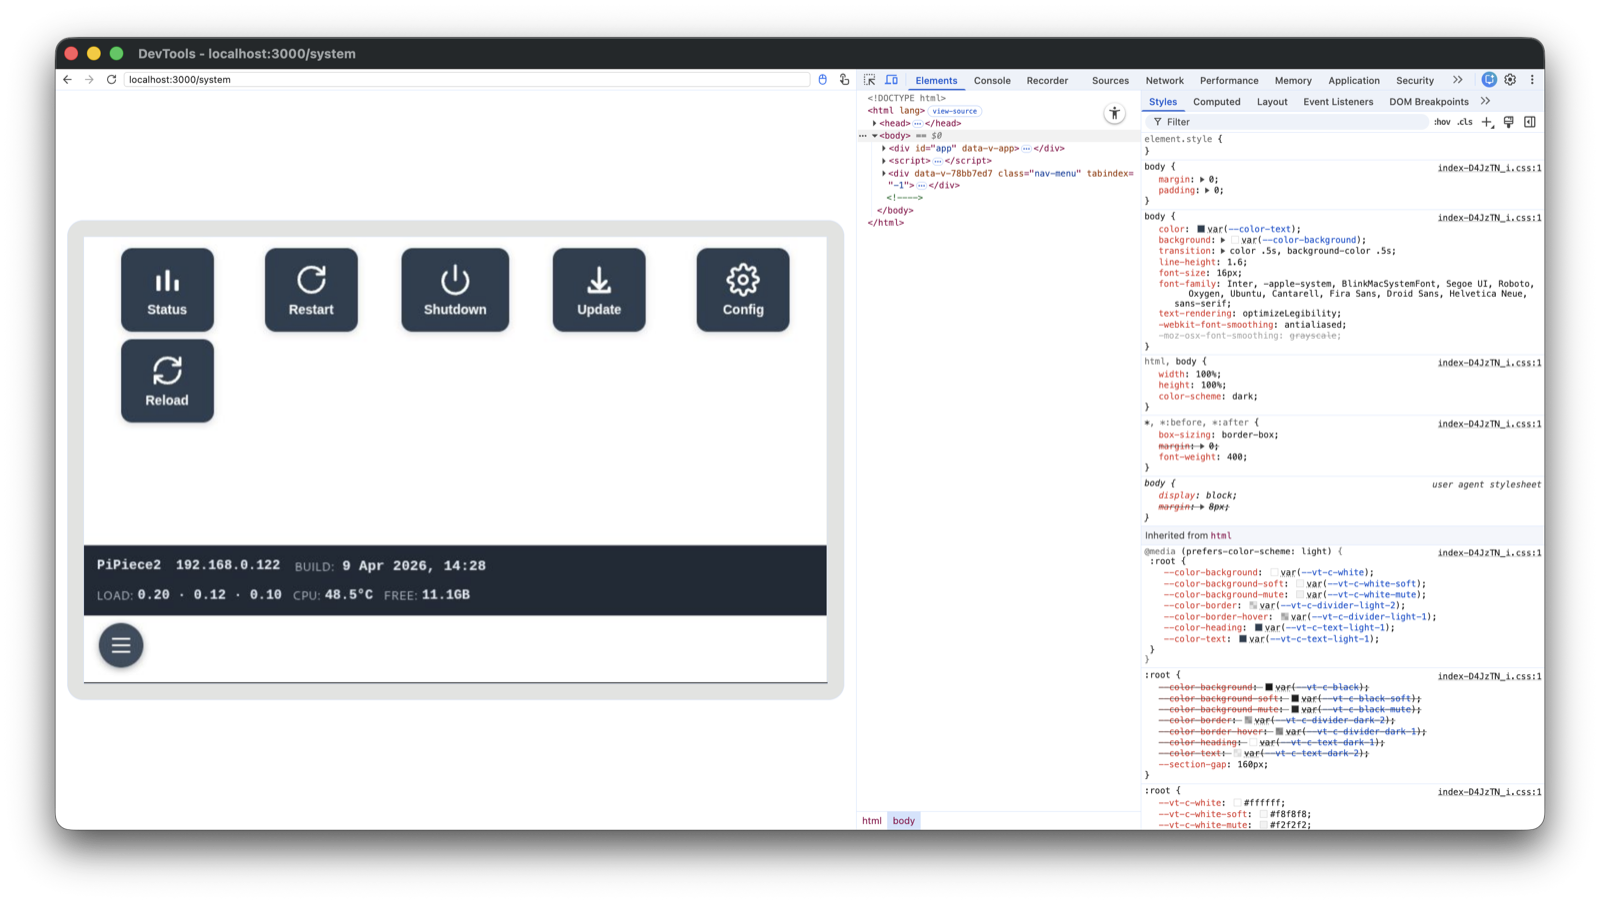Image resolution: width=1600 pixels, height=903 pixels.
Task: Click the Reload icon tile
Action: pos(167,371)
